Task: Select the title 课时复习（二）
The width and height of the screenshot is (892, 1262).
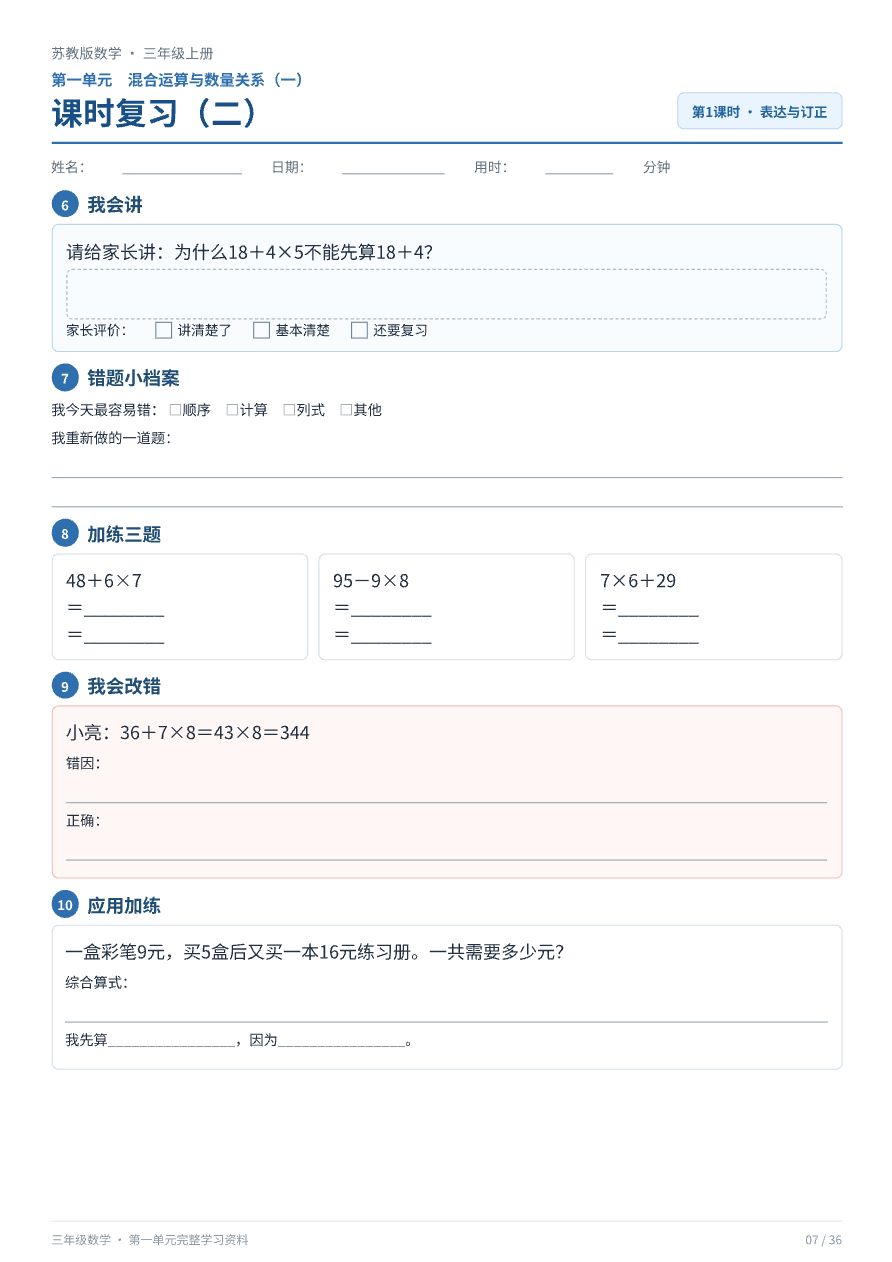Action: pos(155,113)
